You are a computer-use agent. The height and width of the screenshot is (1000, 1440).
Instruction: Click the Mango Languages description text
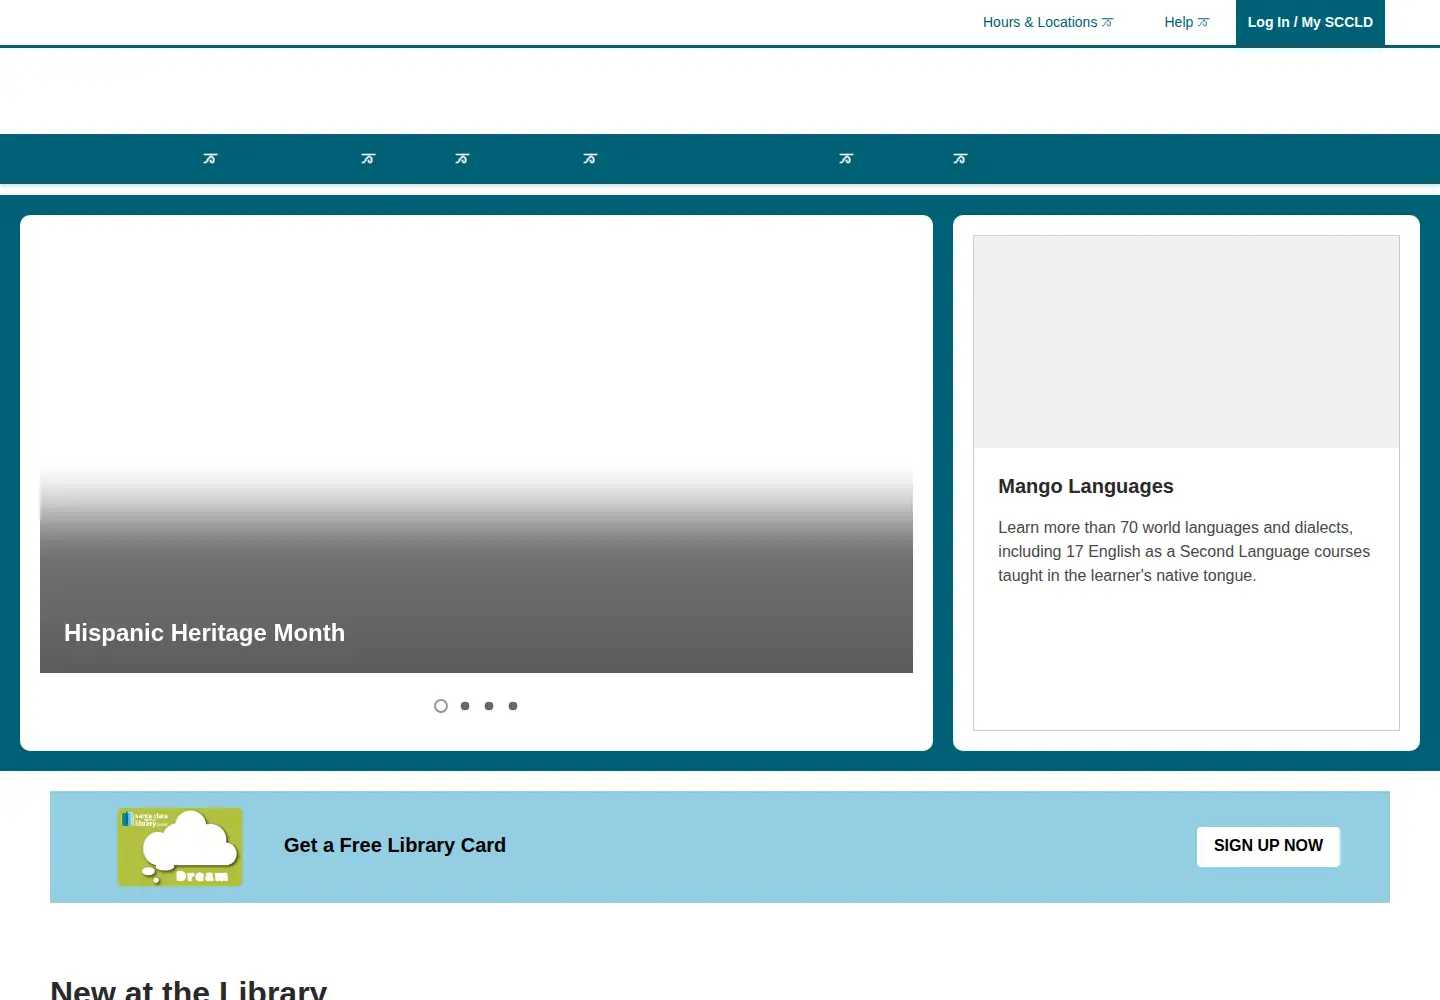pos(1184,551)
